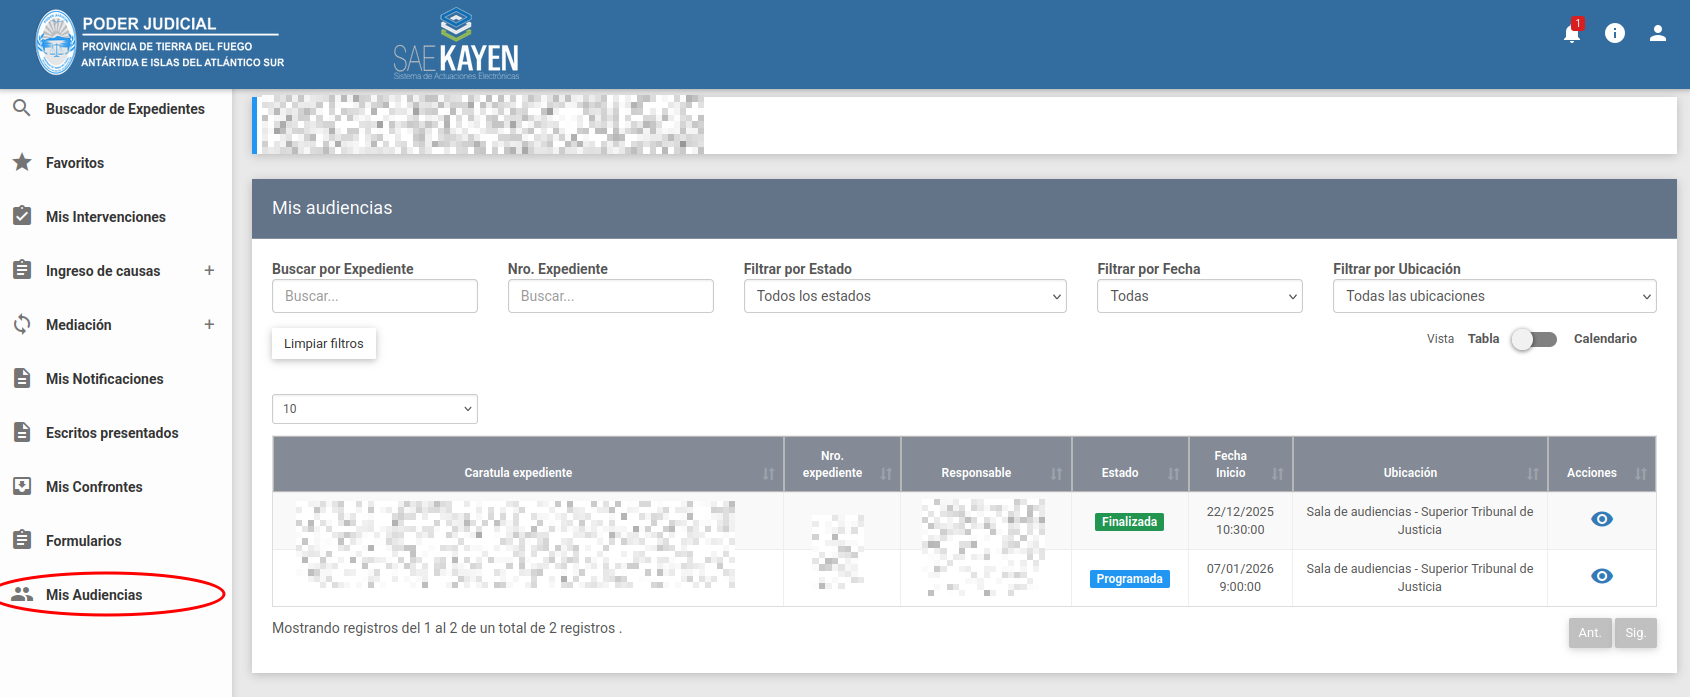
Task: Open the Filtrar por Fecha dropdown
Action: tap(1199, 296)
